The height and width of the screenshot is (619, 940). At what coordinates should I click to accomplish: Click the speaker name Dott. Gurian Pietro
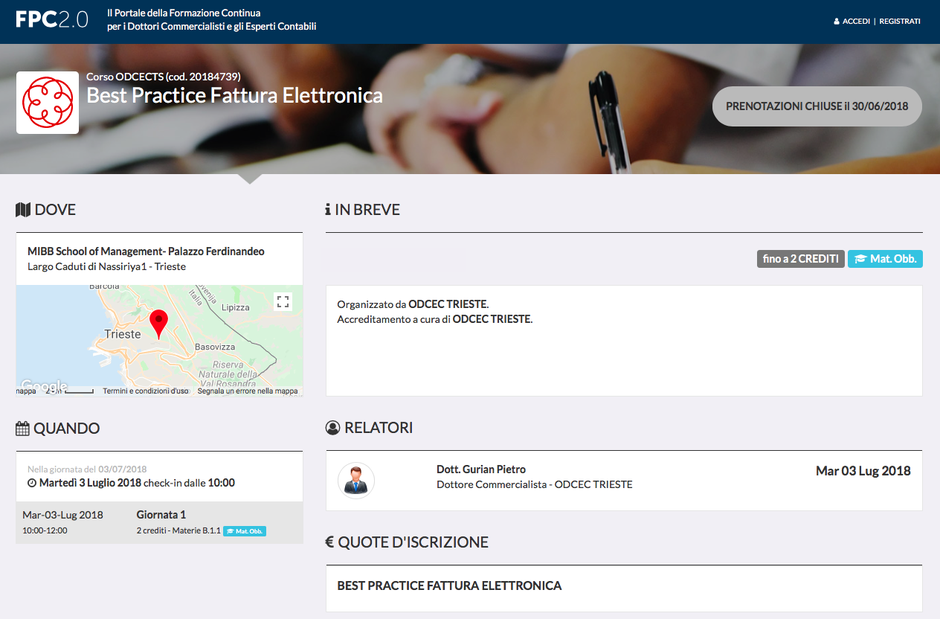click(481, 469)
